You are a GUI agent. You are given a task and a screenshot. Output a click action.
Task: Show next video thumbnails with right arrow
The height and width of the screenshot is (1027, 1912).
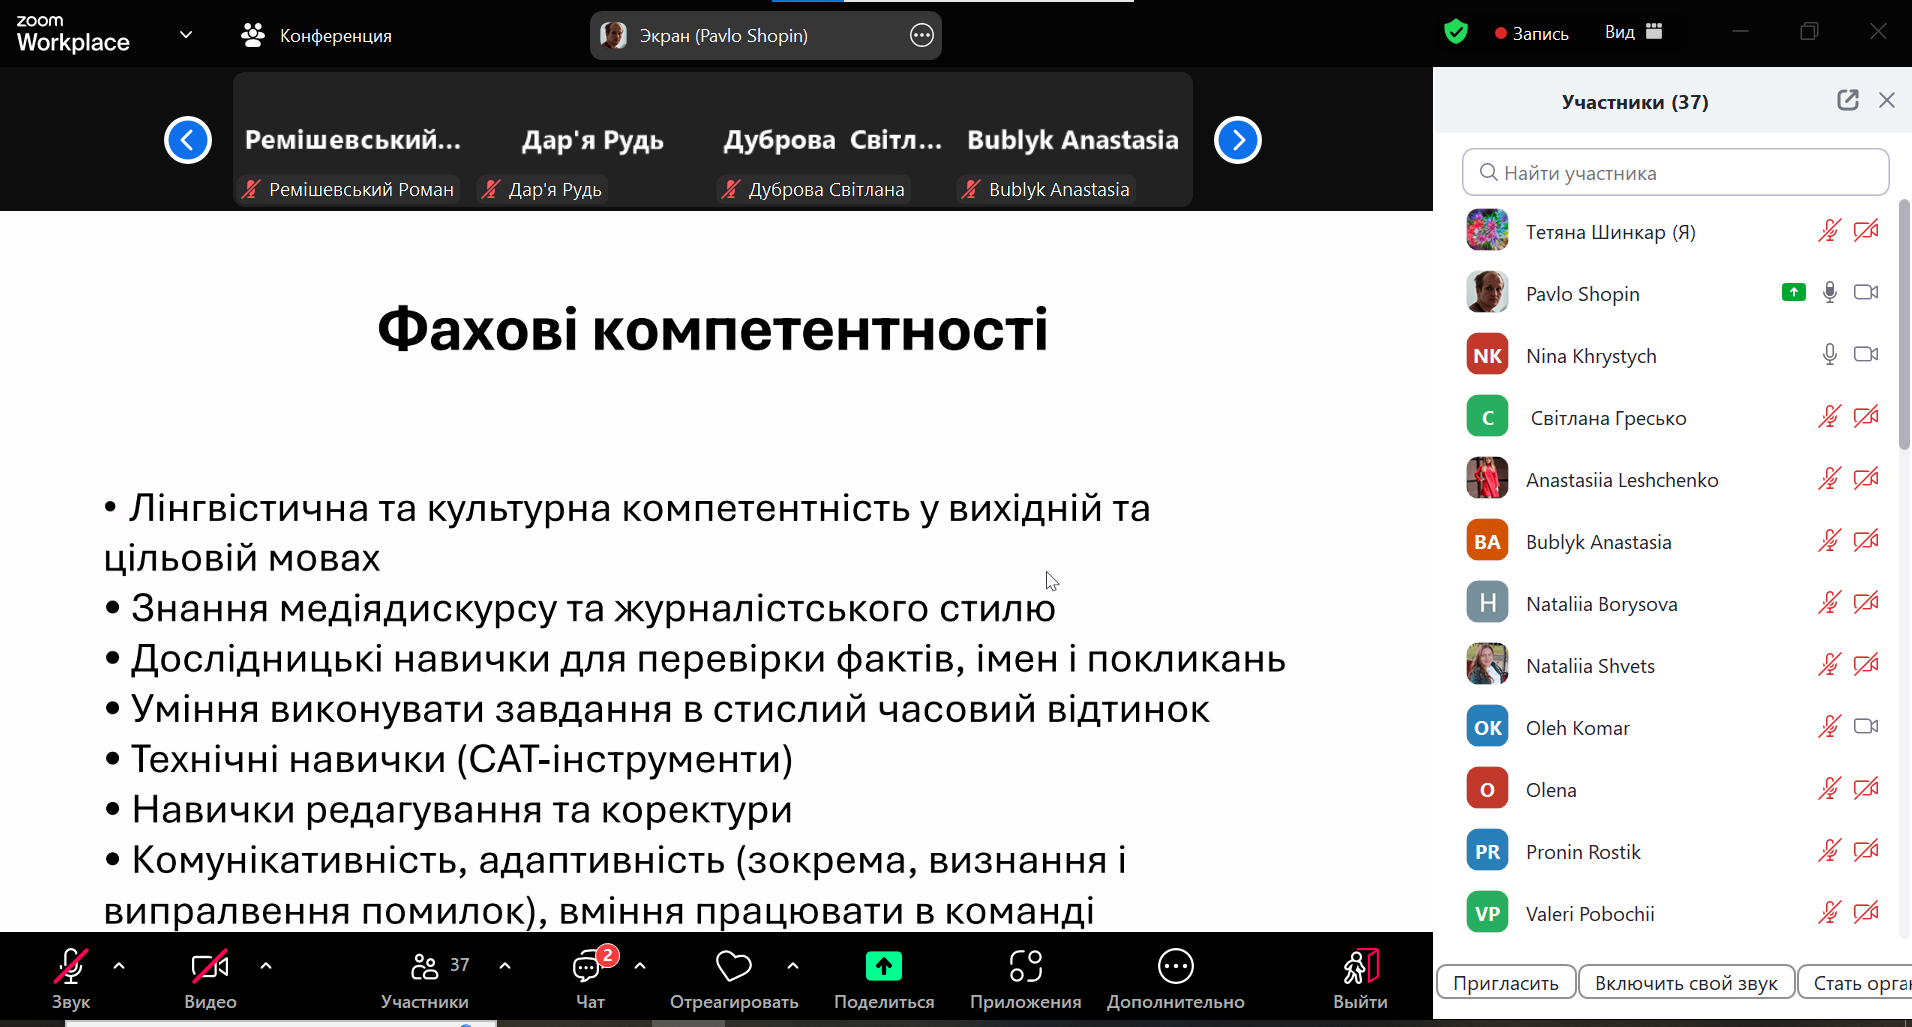tap(1238, 140)
